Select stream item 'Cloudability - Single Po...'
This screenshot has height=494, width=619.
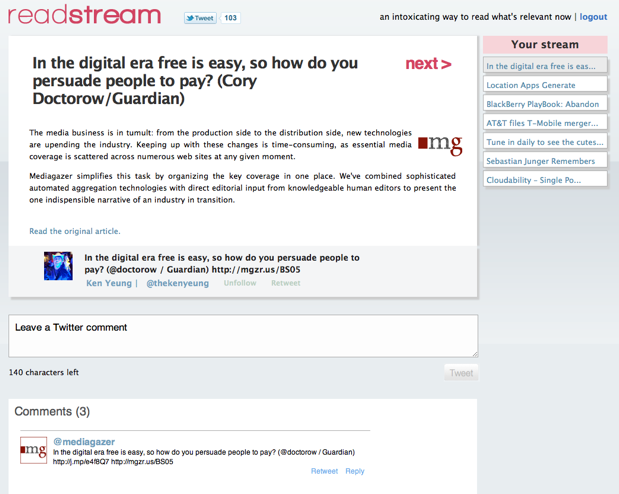(x=545, y=179)
